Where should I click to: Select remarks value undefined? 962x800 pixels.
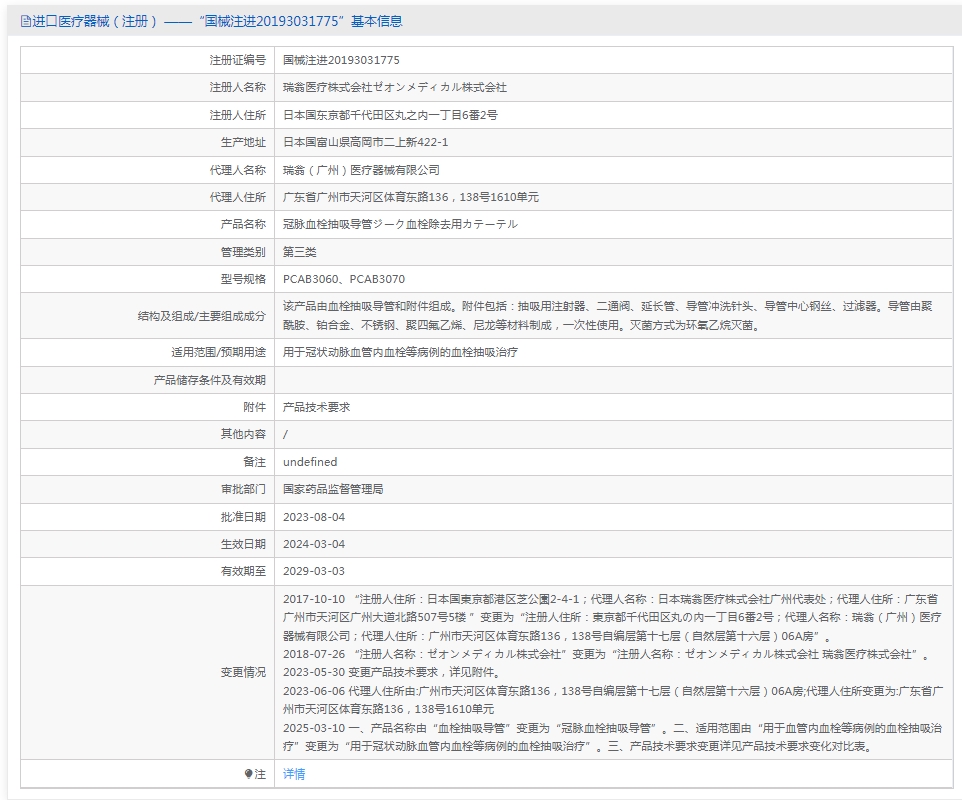point(310,462)
